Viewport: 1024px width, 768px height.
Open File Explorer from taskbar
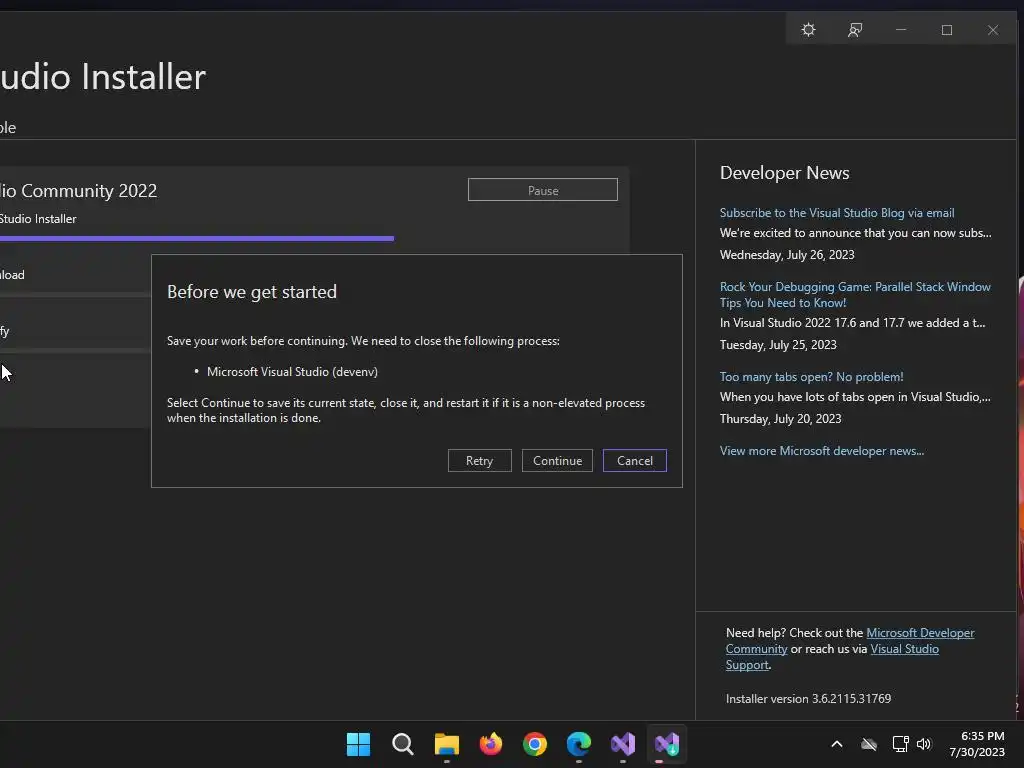click(447, 744)
